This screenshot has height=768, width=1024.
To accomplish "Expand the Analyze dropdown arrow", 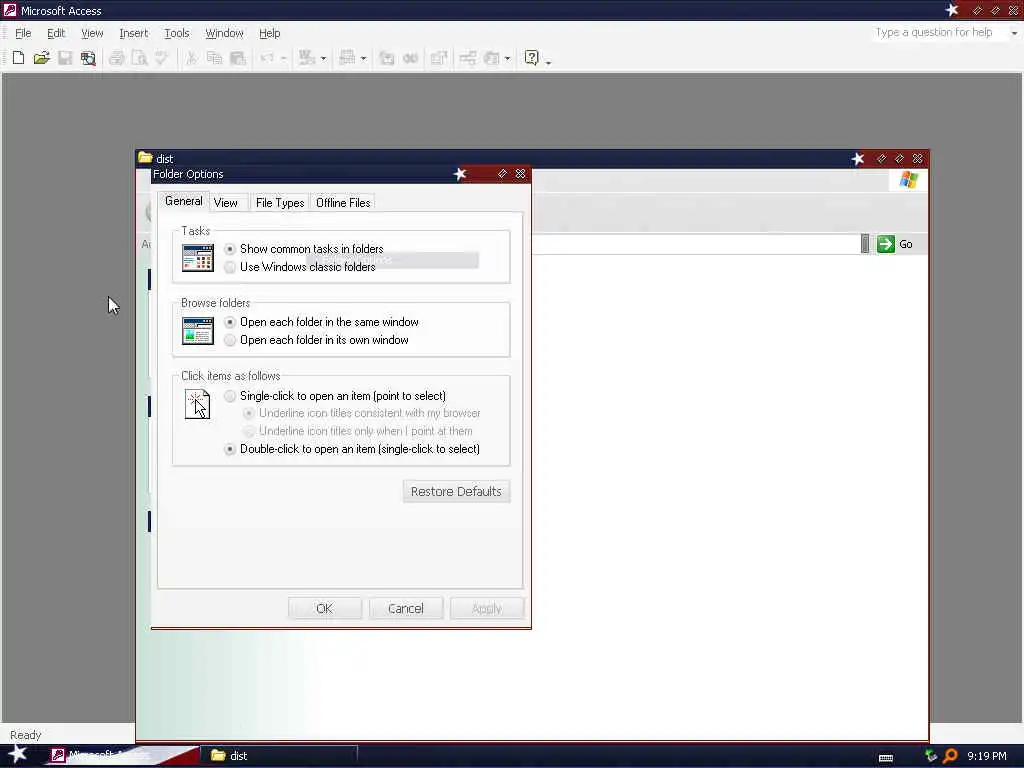I will coord(364,58).
